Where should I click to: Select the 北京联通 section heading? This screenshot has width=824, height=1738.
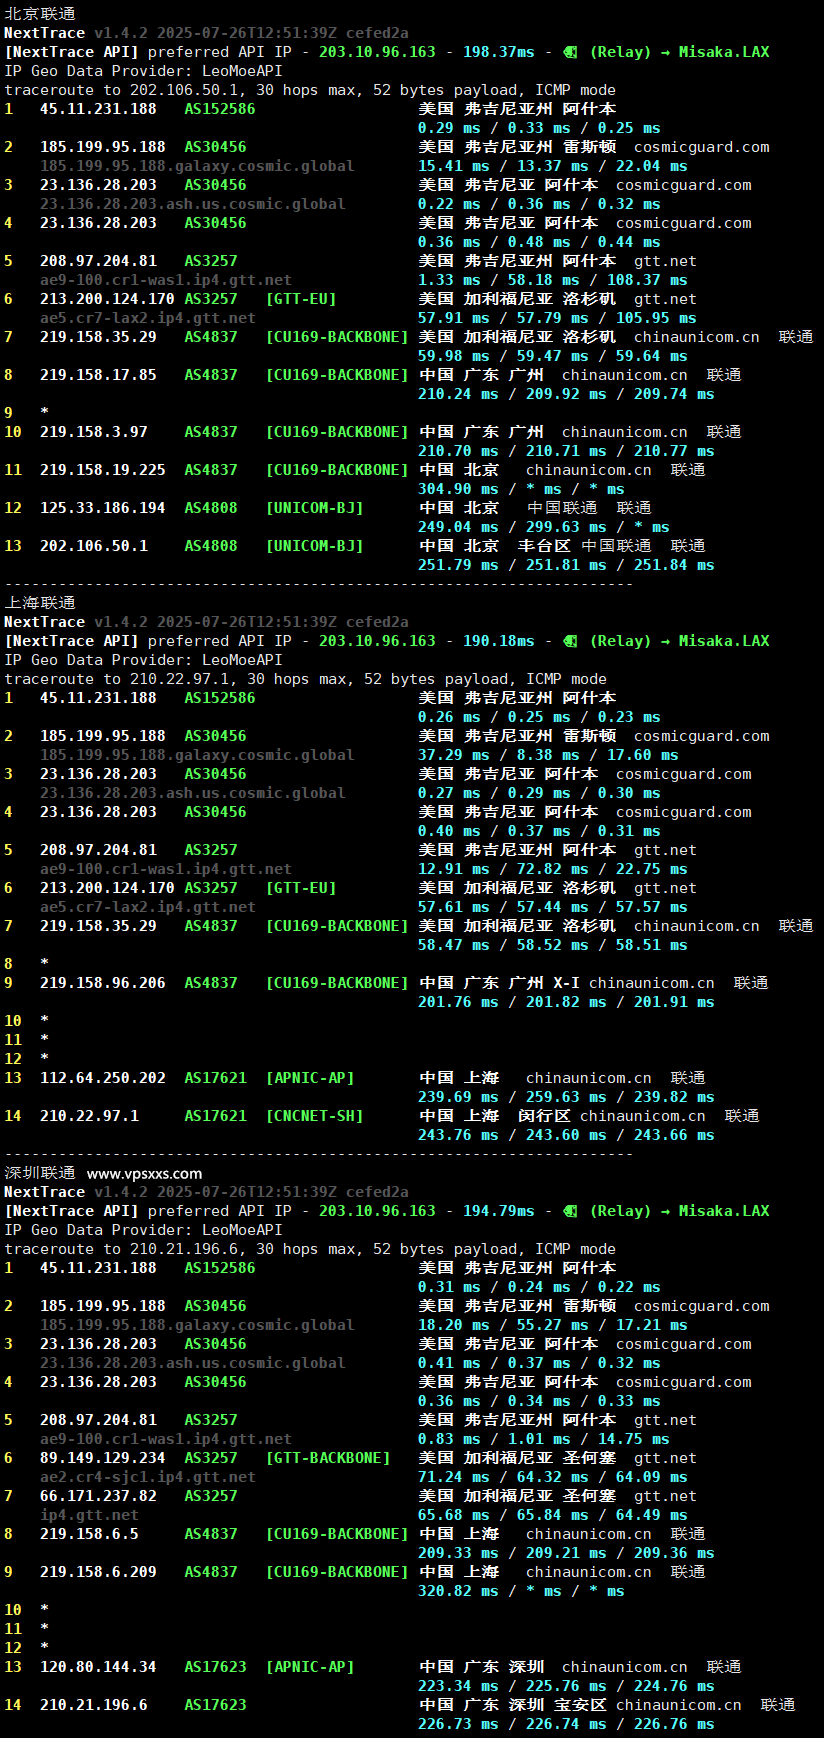pos(40,14)
